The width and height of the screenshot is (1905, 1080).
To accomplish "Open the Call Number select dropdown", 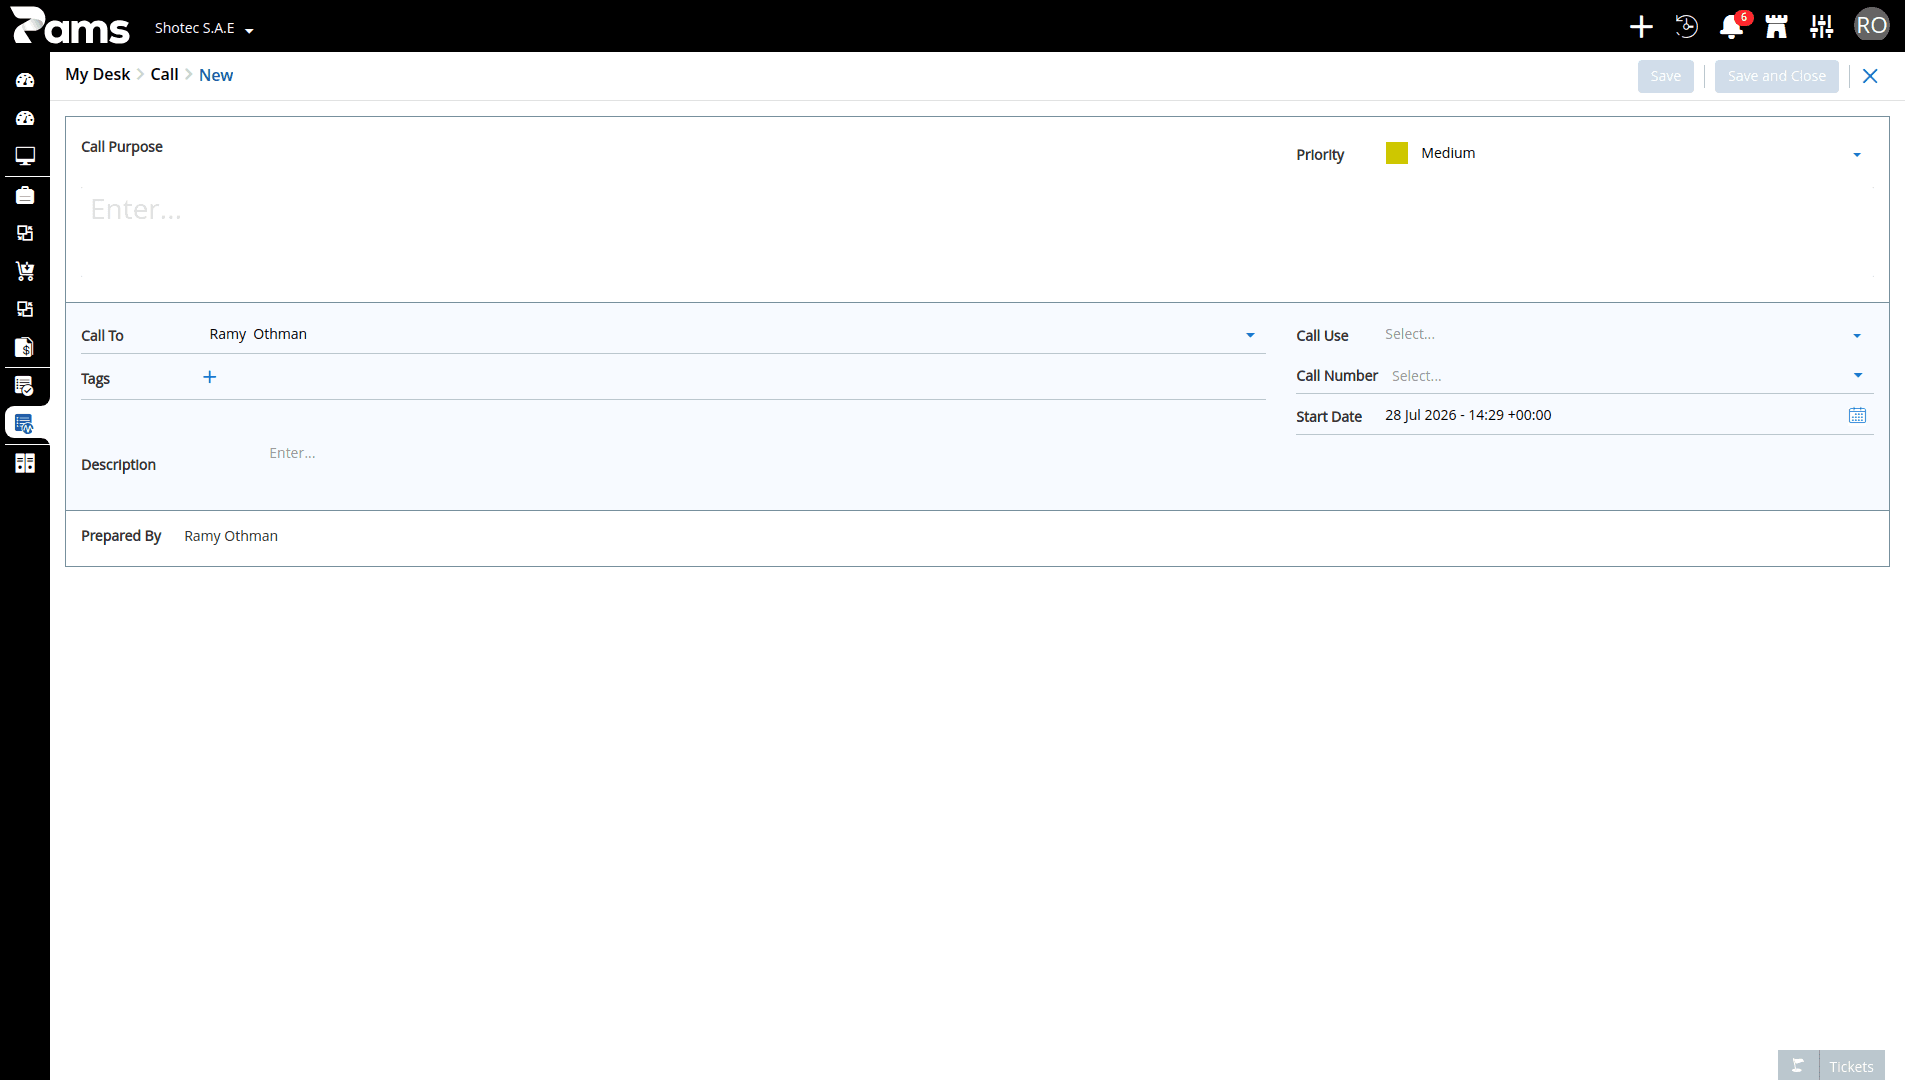I will [x=1631, y=376].
